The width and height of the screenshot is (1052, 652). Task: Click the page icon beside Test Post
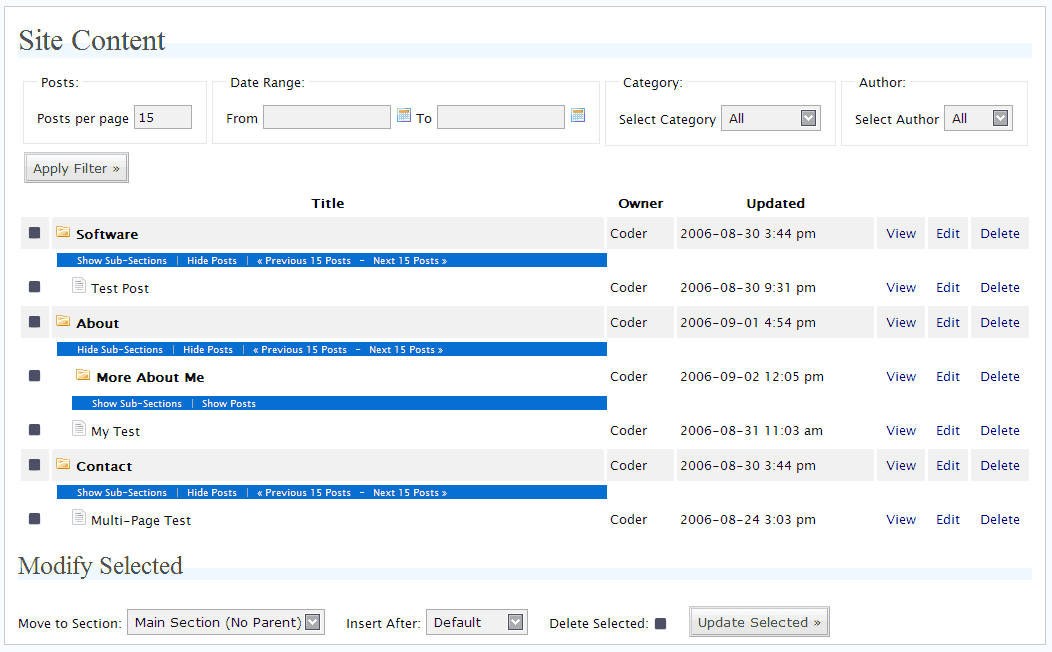pos(79,285)
